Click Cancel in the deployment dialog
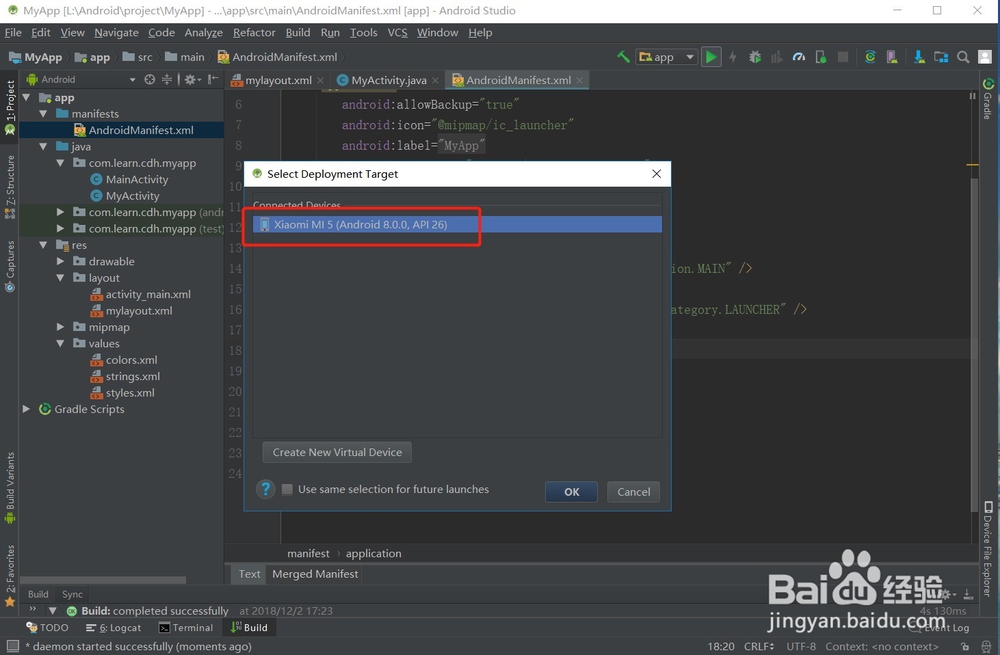 coord(633,492)
